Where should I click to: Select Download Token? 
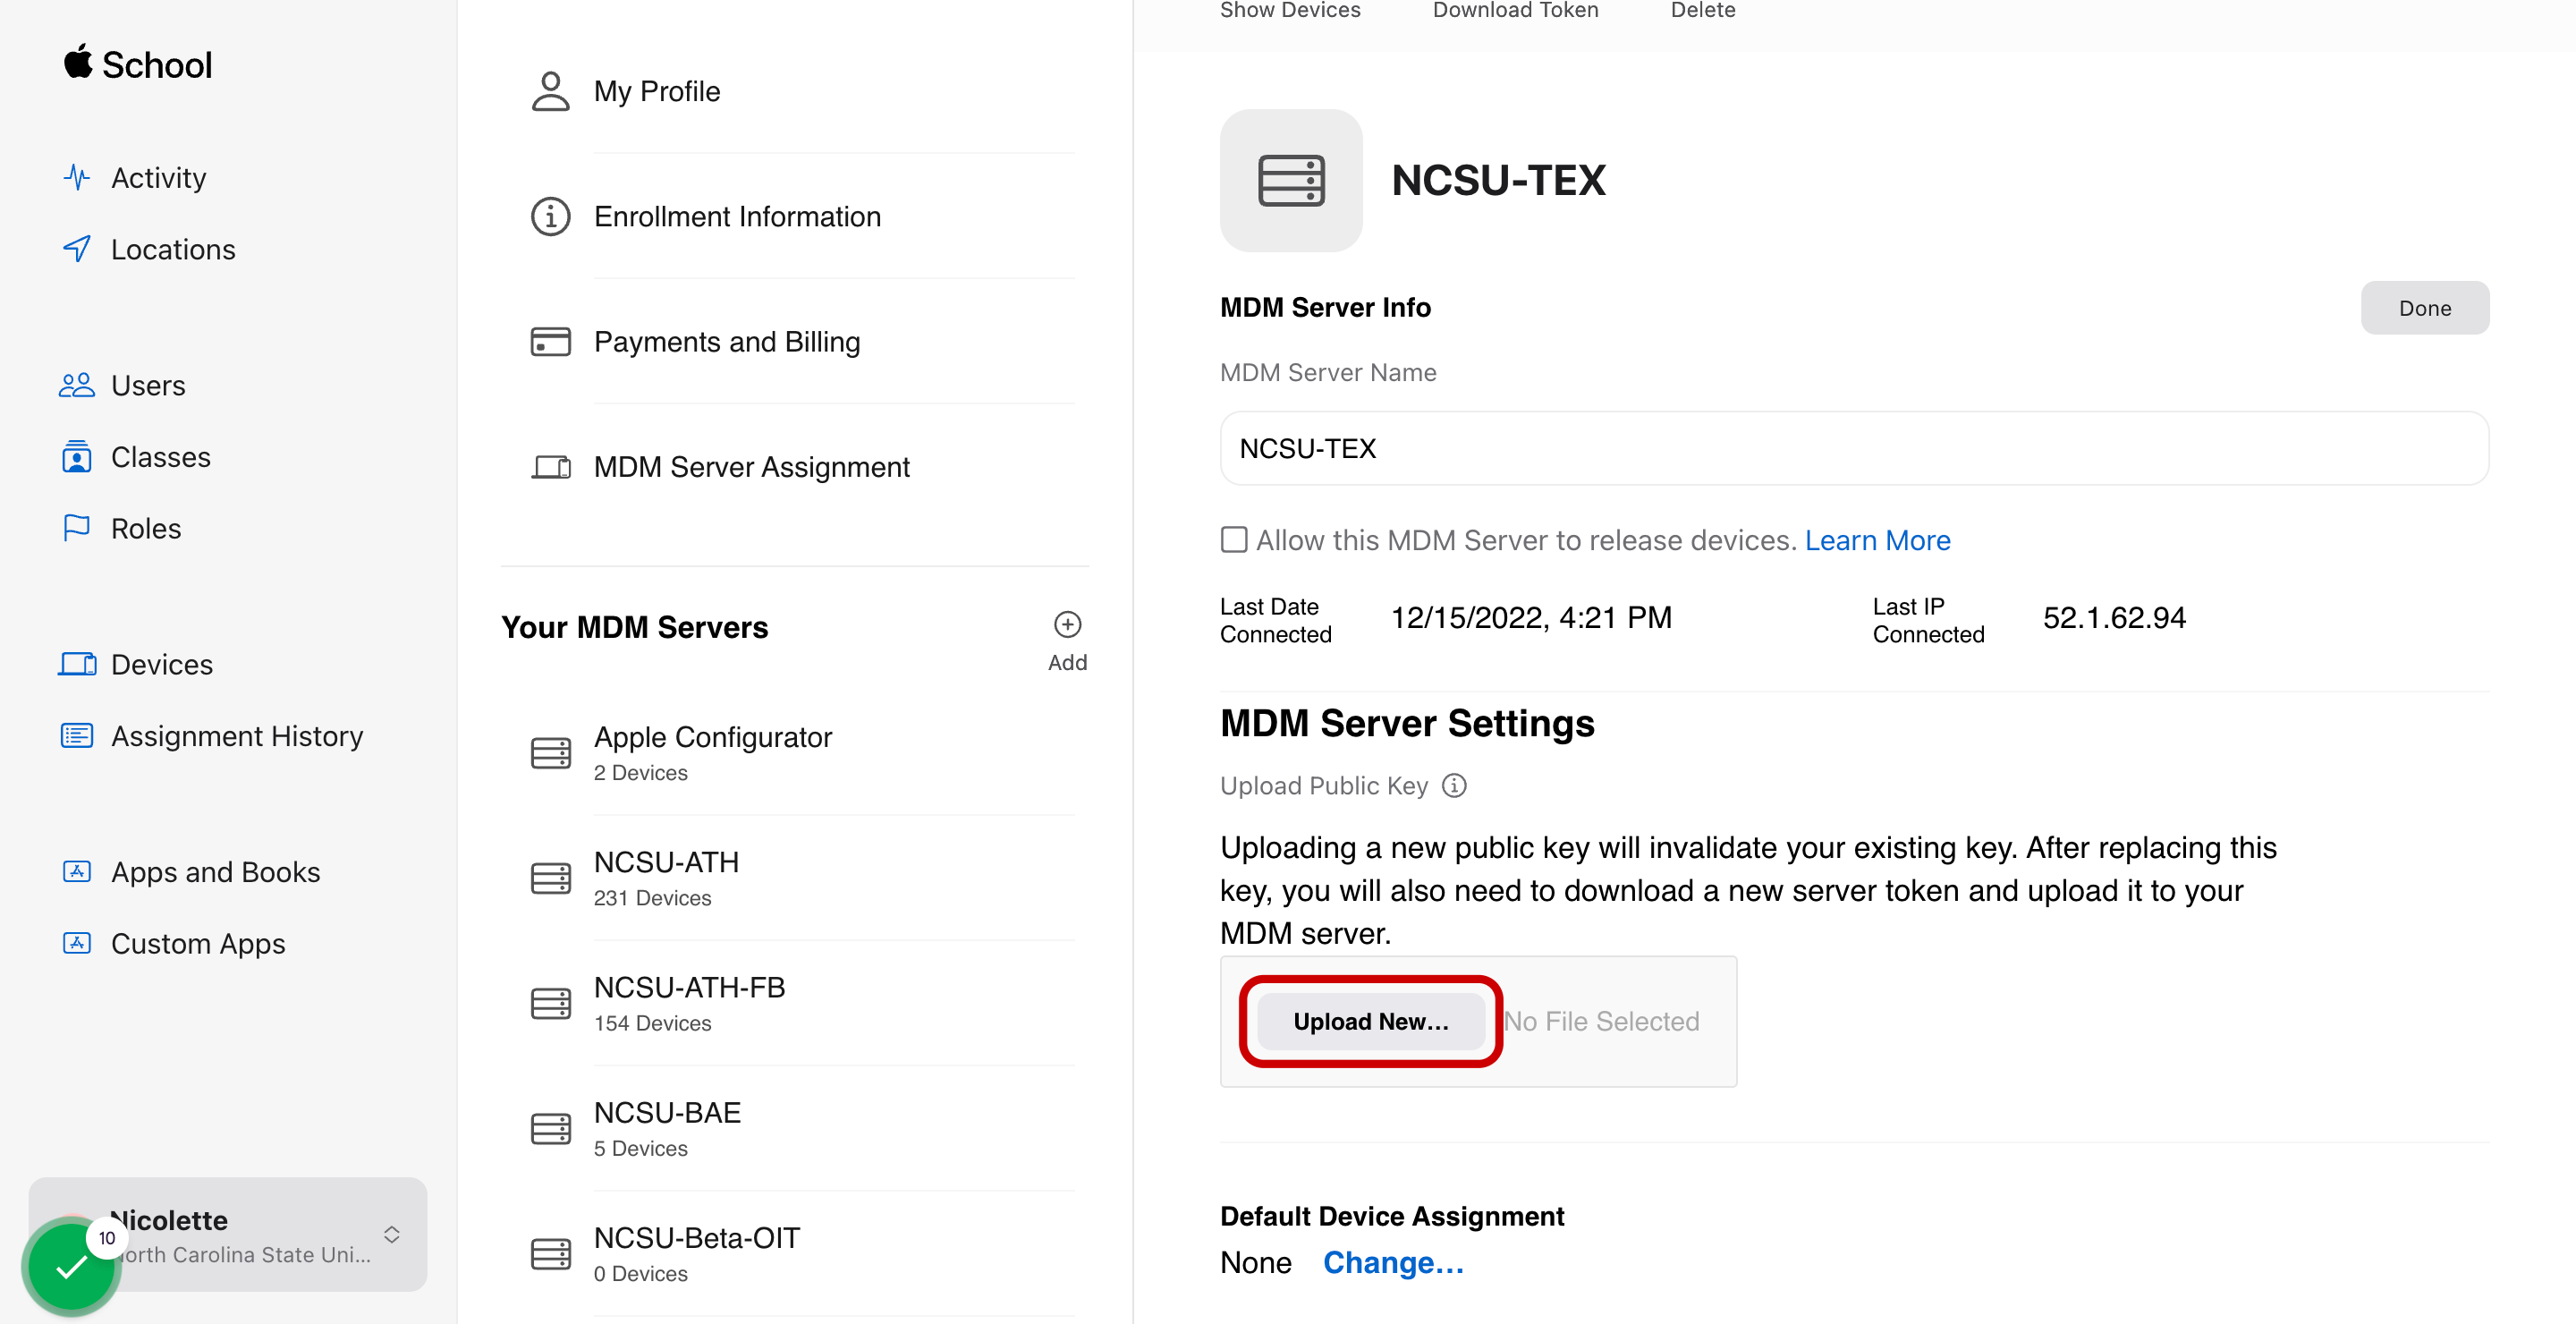[1515, 11]
